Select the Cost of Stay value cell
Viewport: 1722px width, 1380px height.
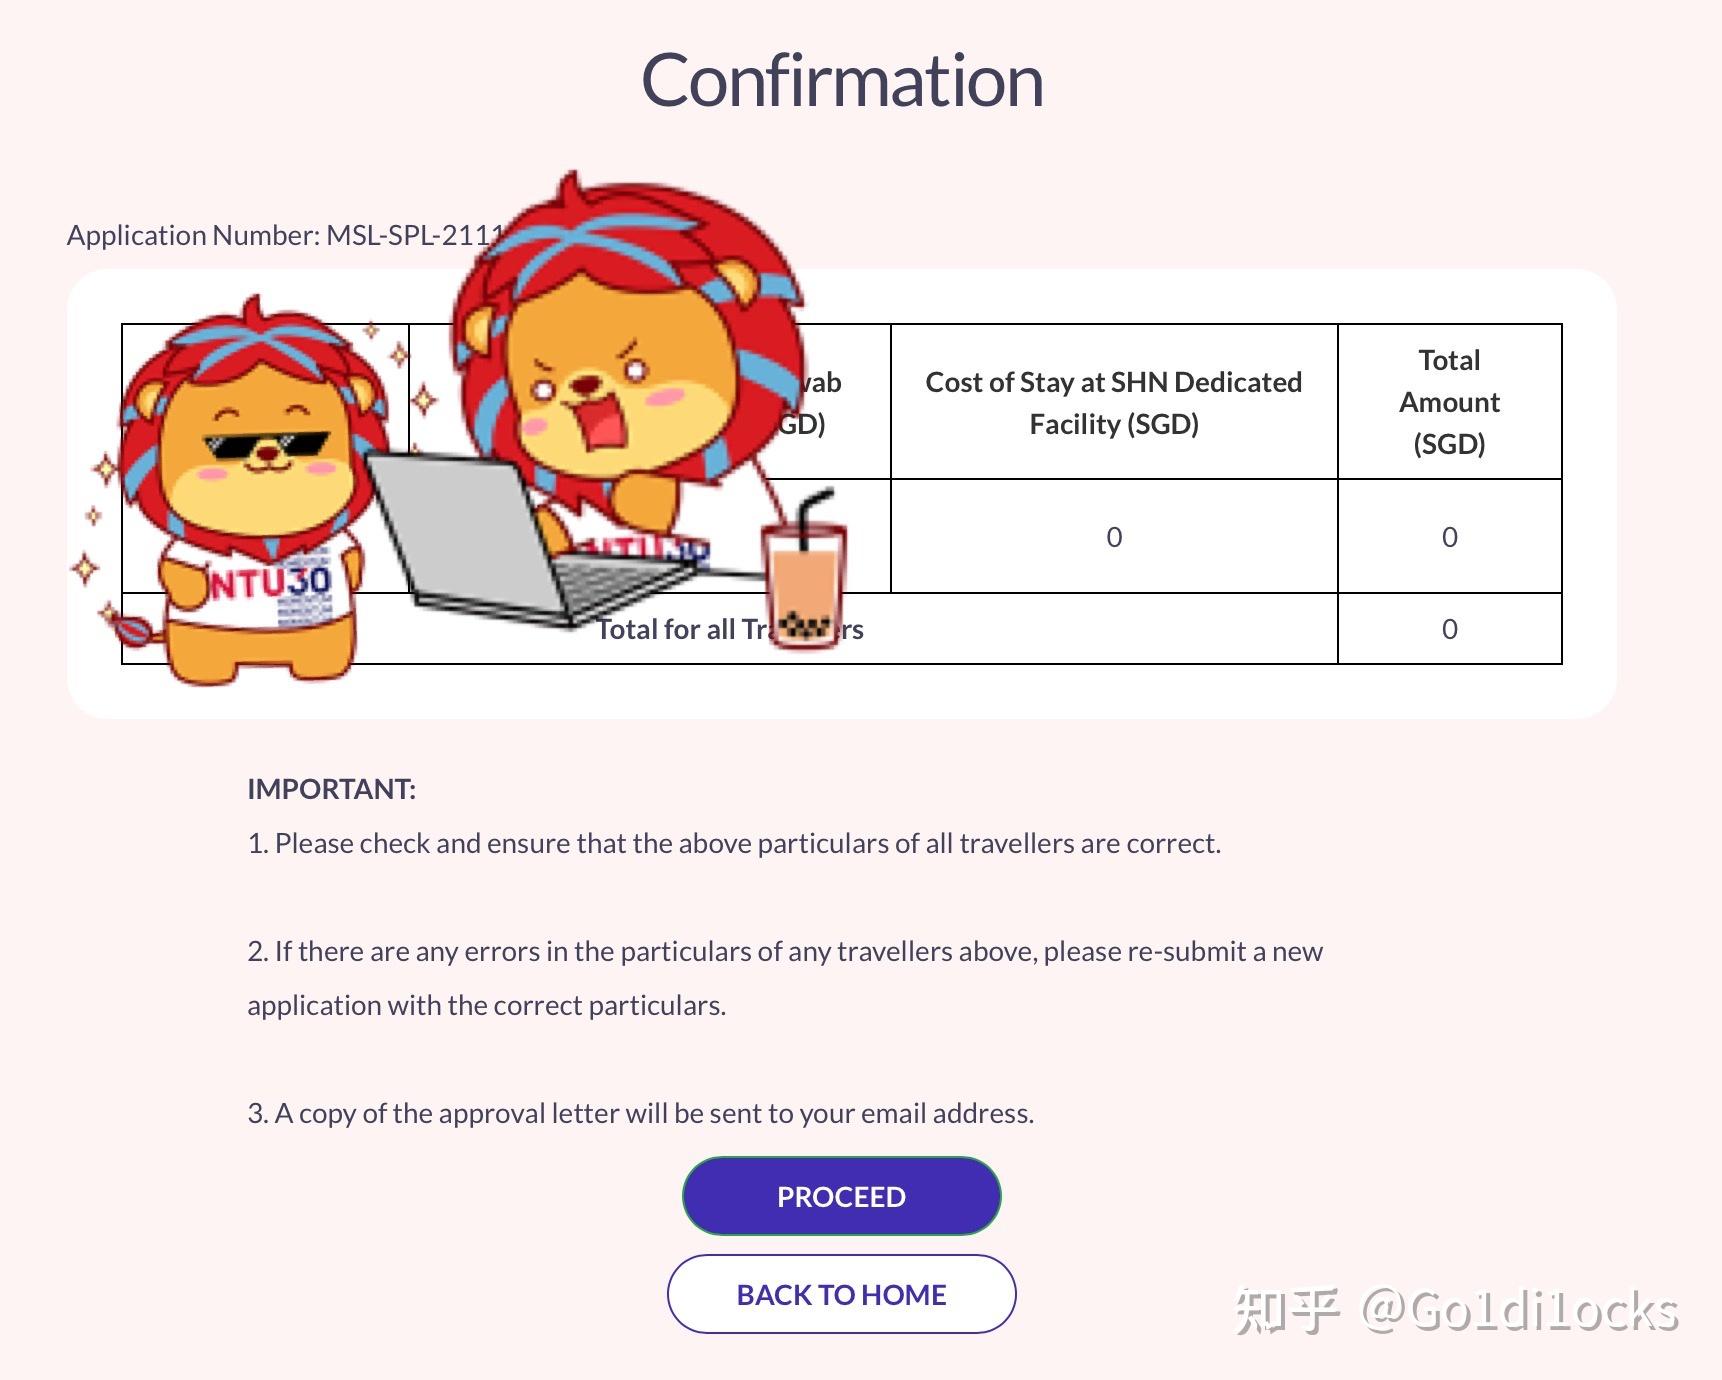pos(1114,537)
